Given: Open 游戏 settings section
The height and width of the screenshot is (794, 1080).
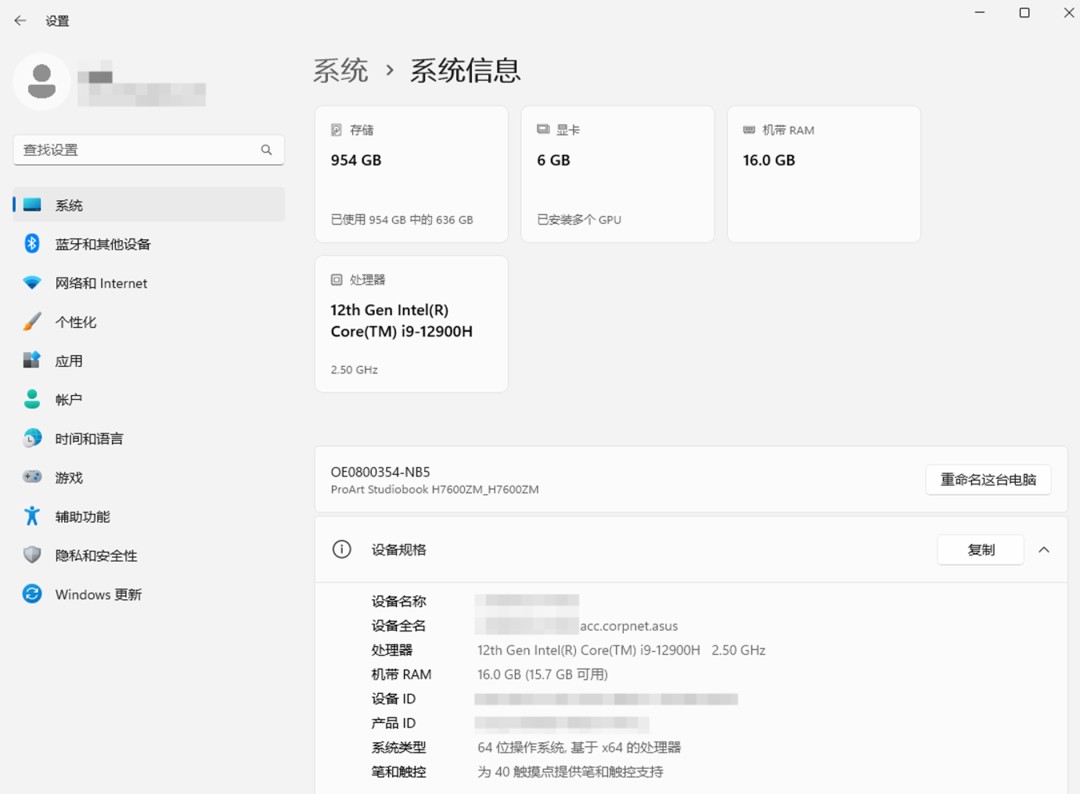Looking at the screenshot, I should point(149,477).
